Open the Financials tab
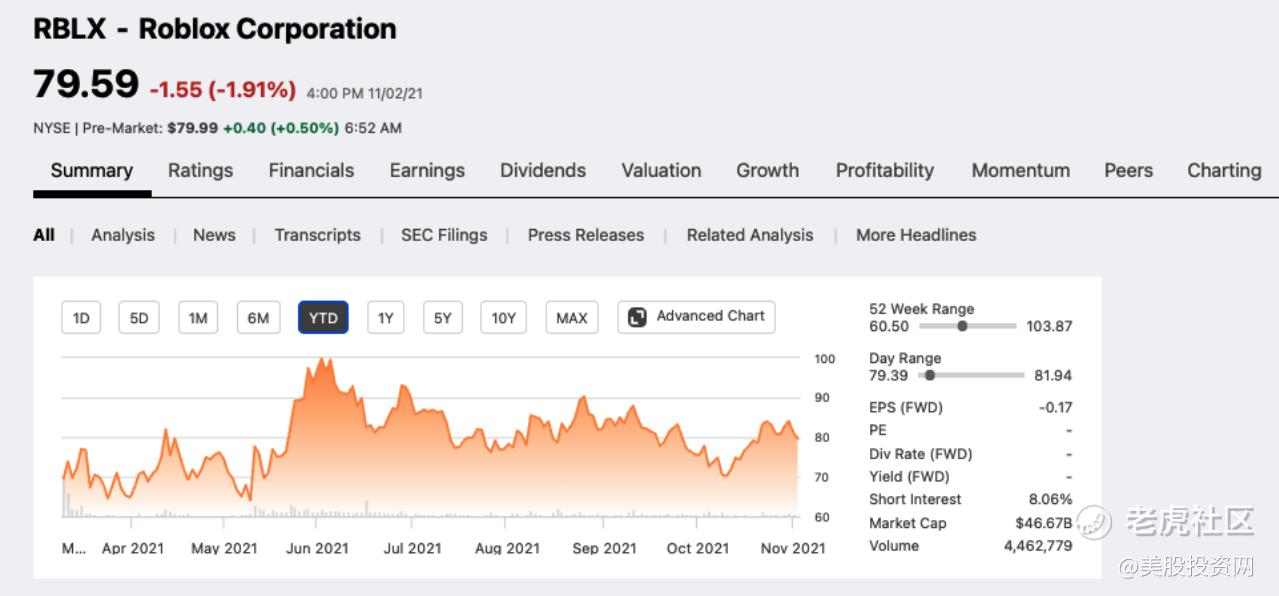 point(311,170)
